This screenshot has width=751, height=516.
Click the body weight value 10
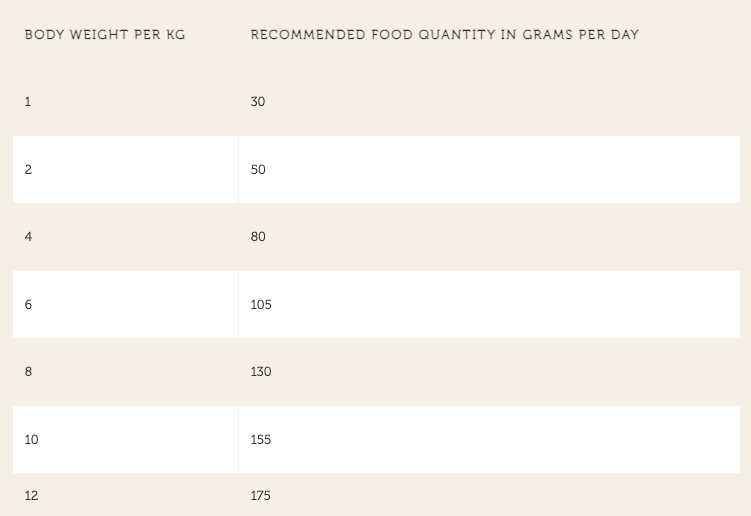click(31, 440)
